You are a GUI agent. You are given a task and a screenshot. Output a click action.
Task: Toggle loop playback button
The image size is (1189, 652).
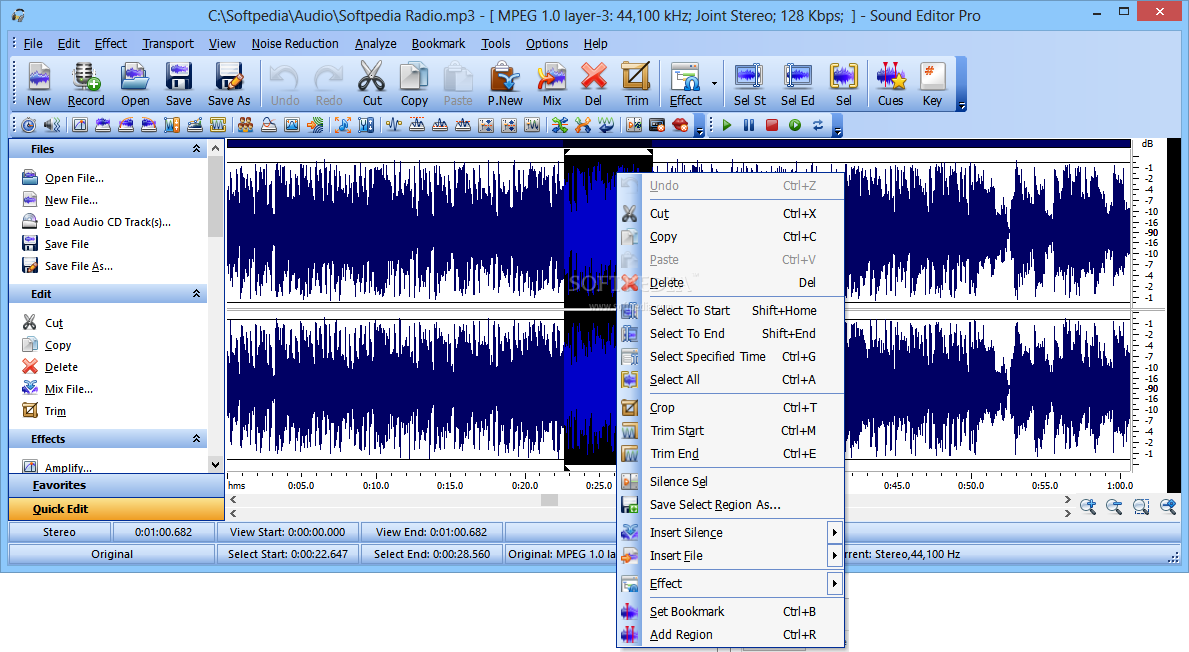817,125
